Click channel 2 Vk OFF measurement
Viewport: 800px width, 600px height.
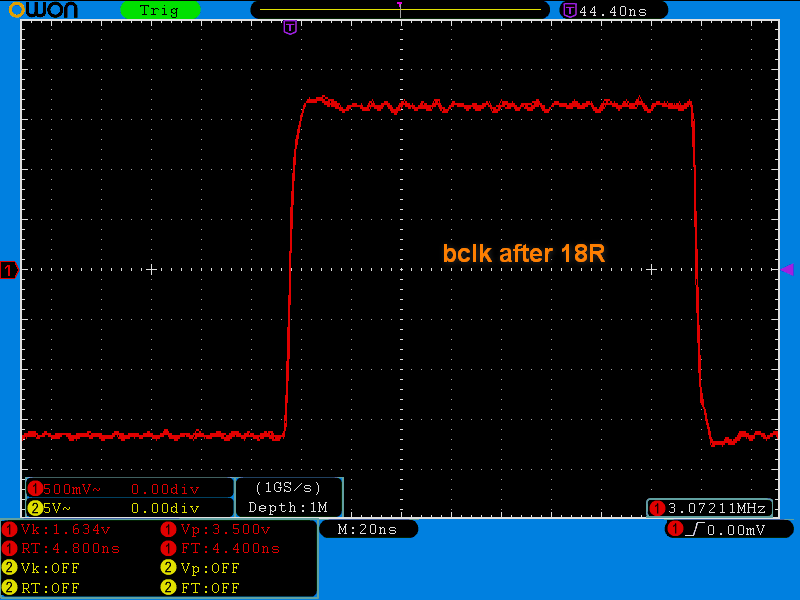tap(41, 568)
